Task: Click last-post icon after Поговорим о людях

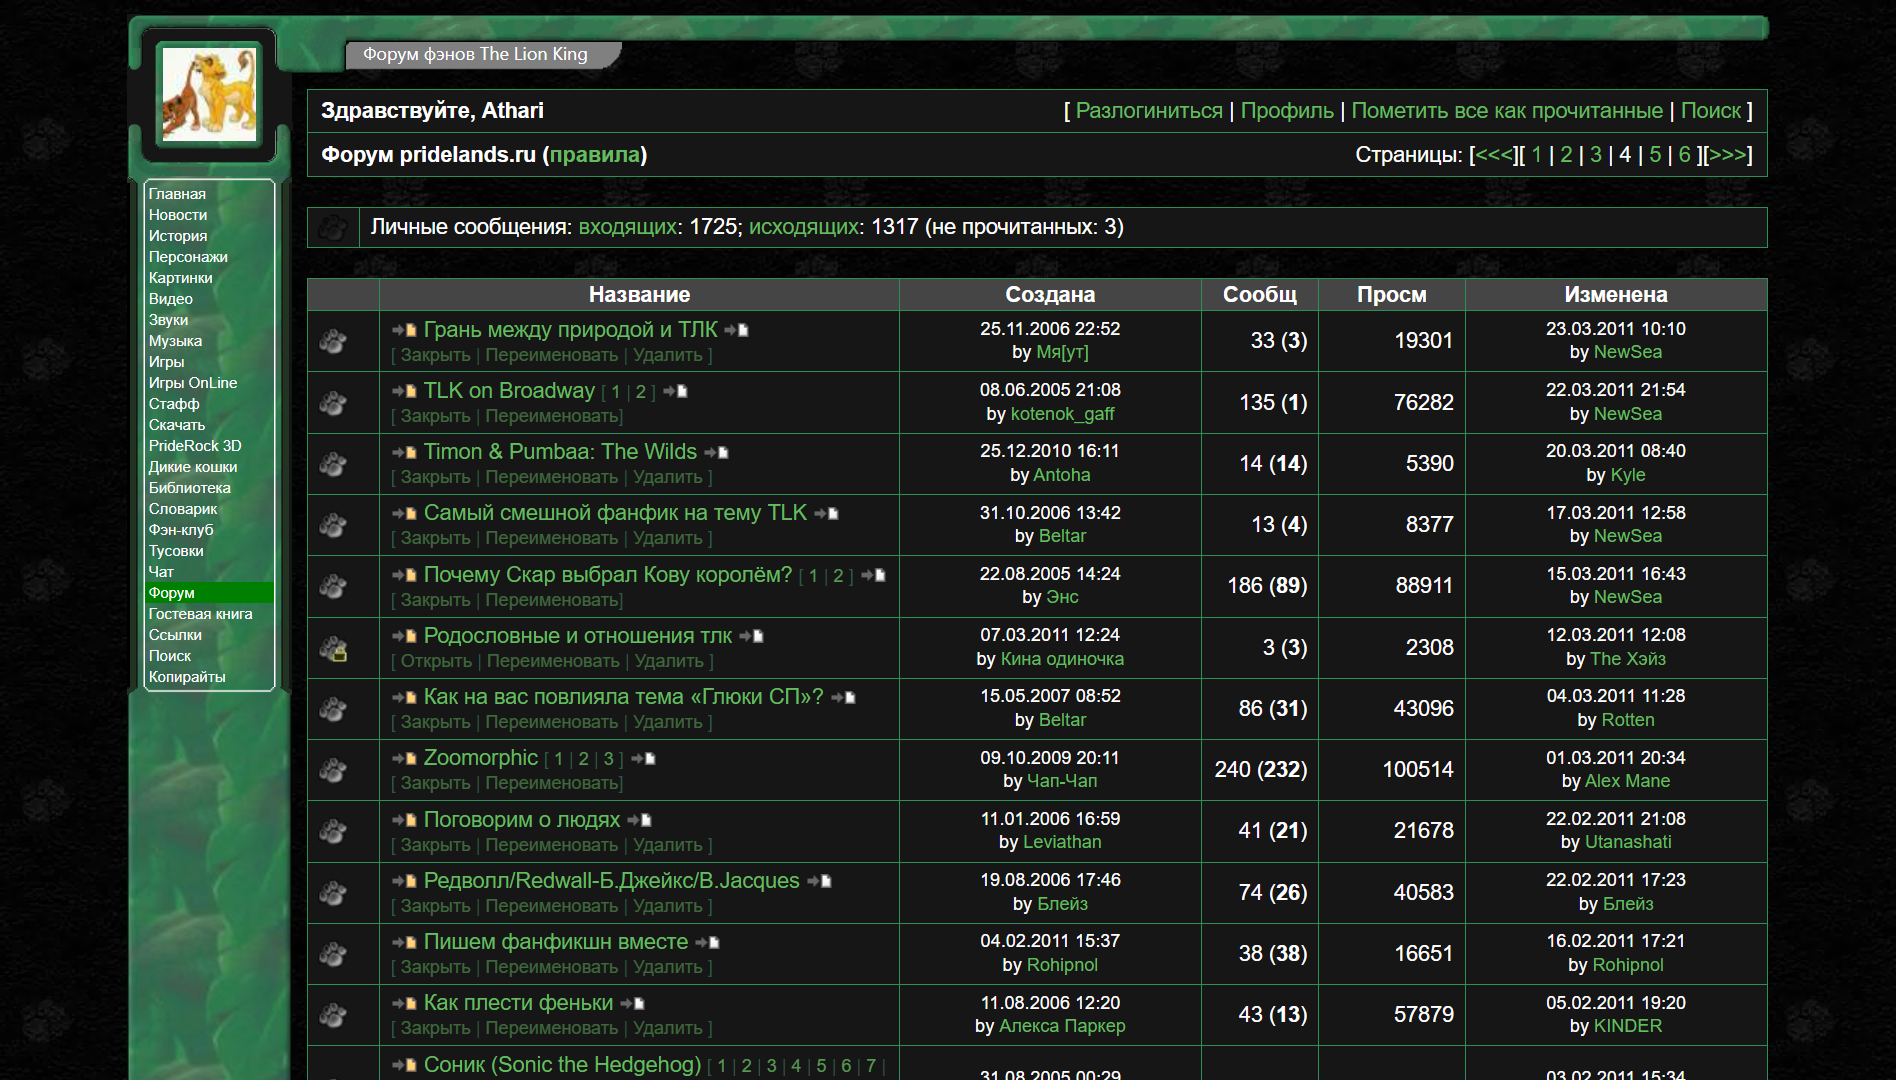Action: pyautogui.click(x=639, y=821)
